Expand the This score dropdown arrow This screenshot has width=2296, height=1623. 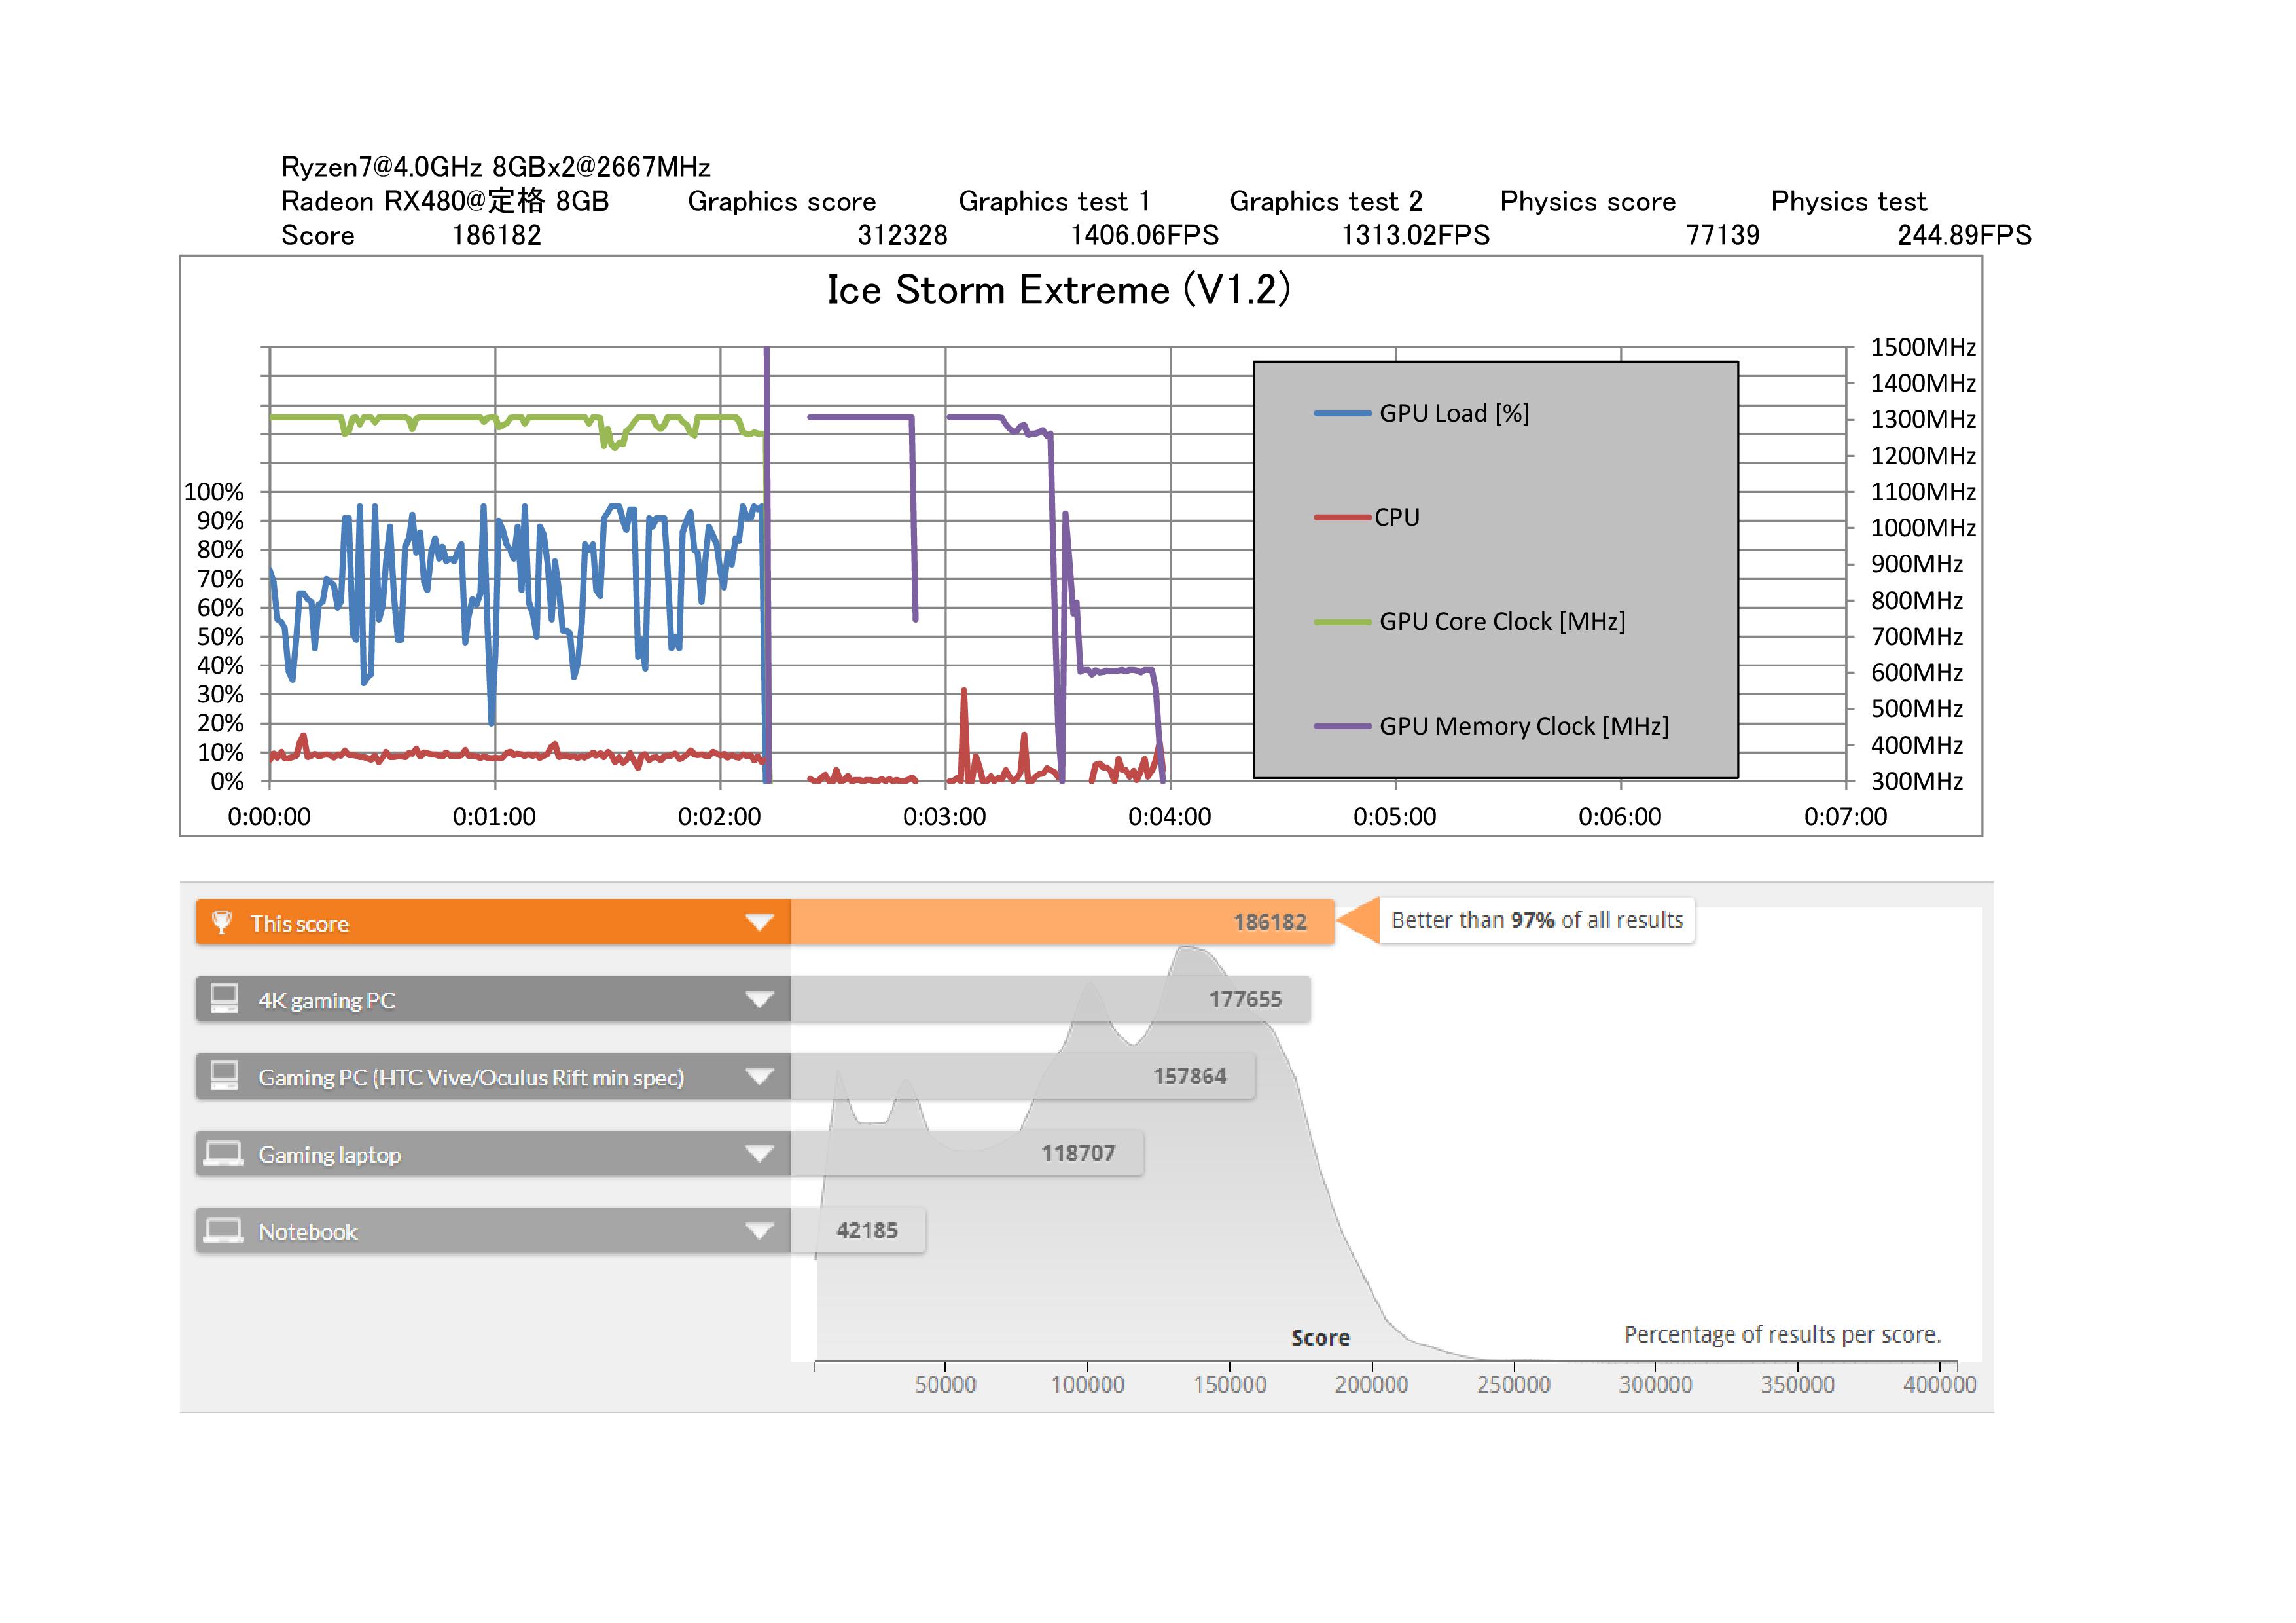coord(759,922)
